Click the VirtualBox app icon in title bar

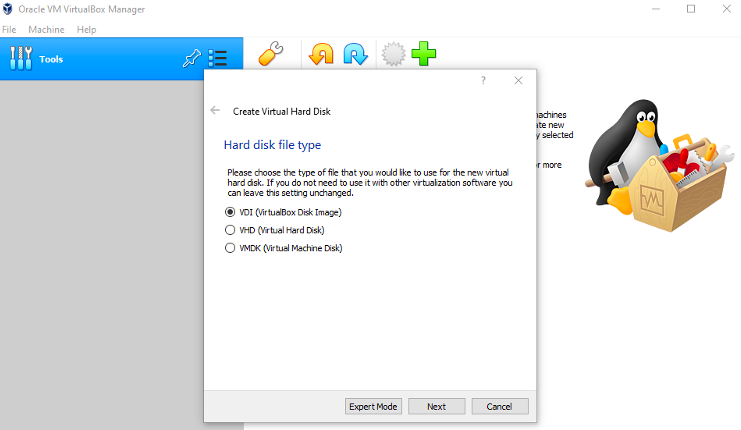point(8,9)
